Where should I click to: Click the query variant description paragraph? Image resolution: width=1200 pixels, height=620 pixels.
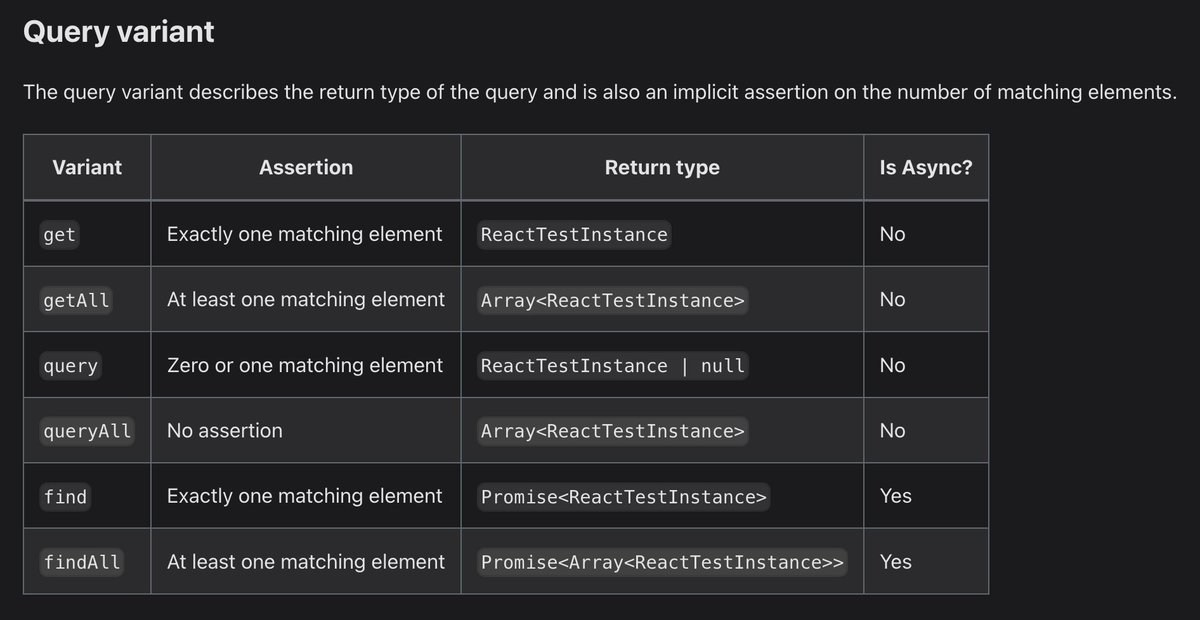(x=599, y=93)
